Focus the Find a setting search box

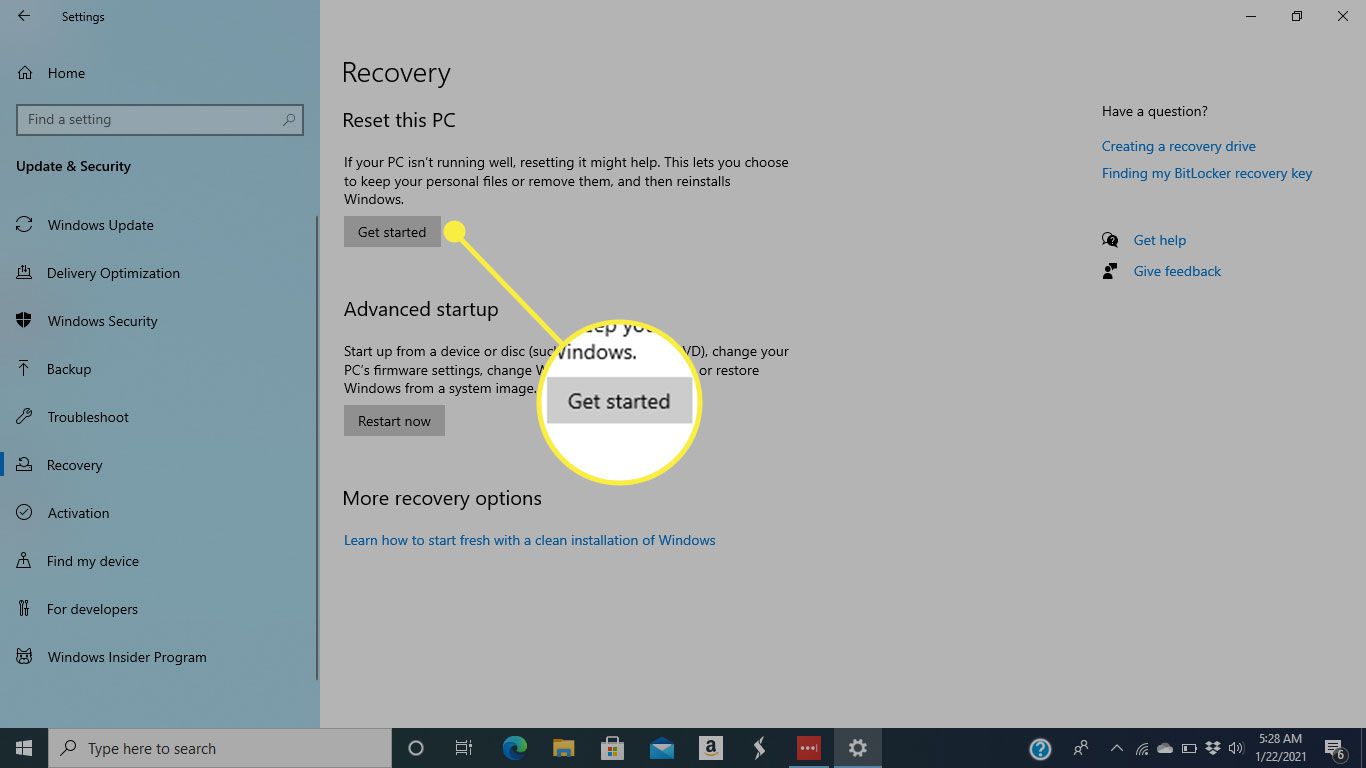[x=160, y=119]
